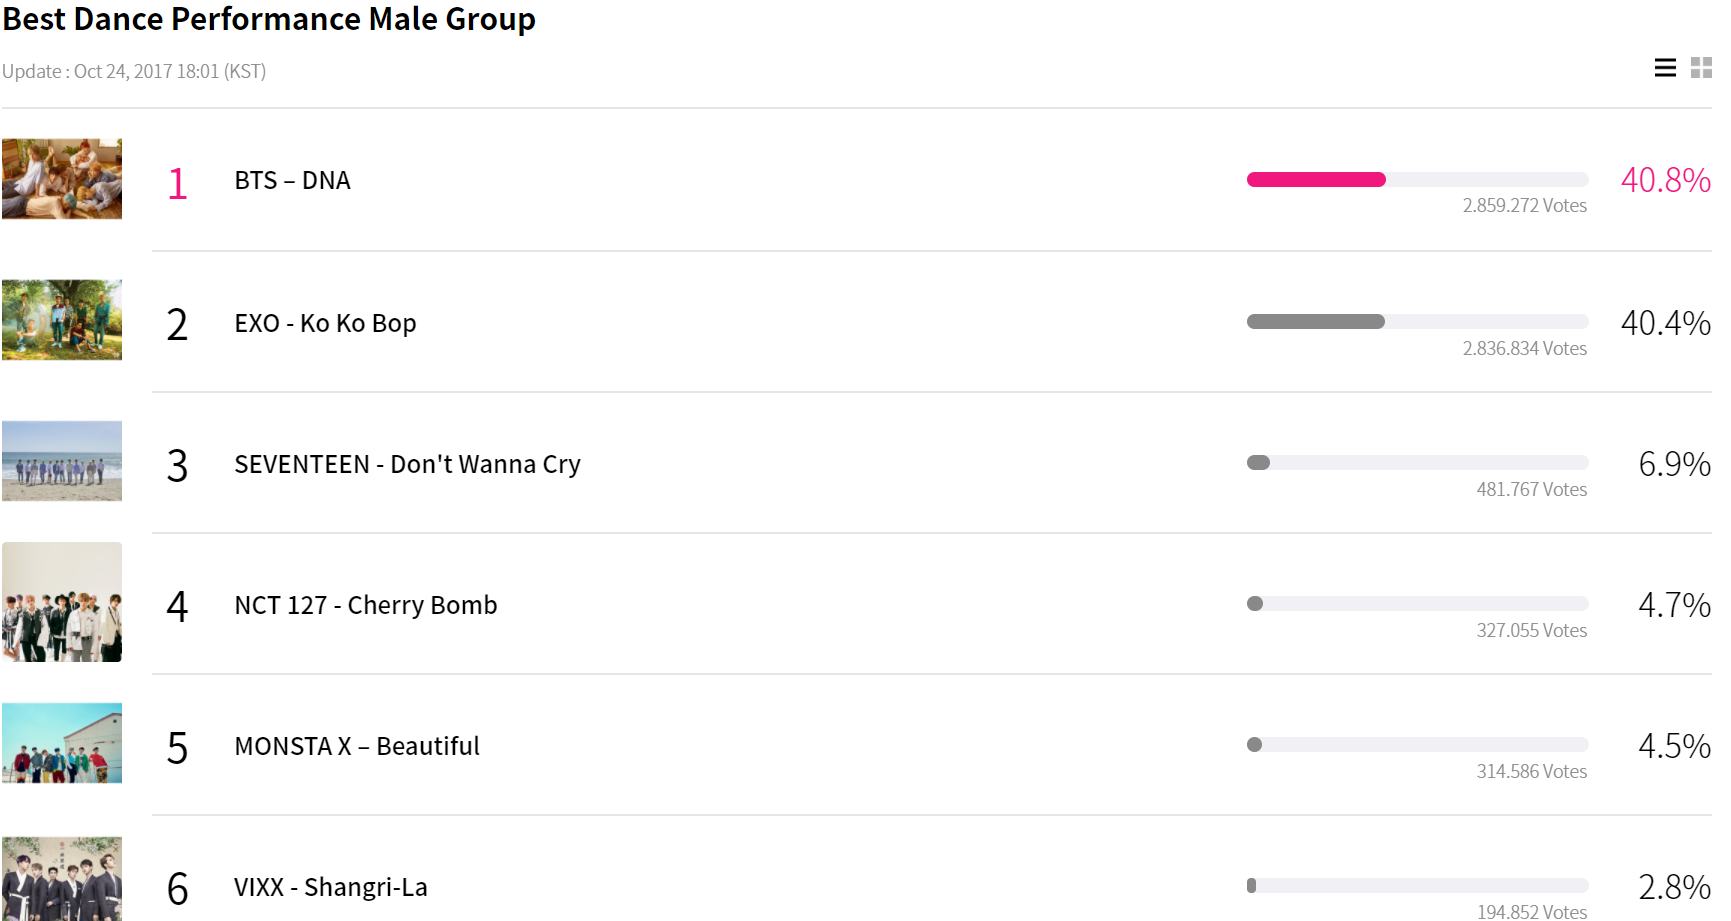
Task: Switch to list view layout
Action: point(1665,68)
